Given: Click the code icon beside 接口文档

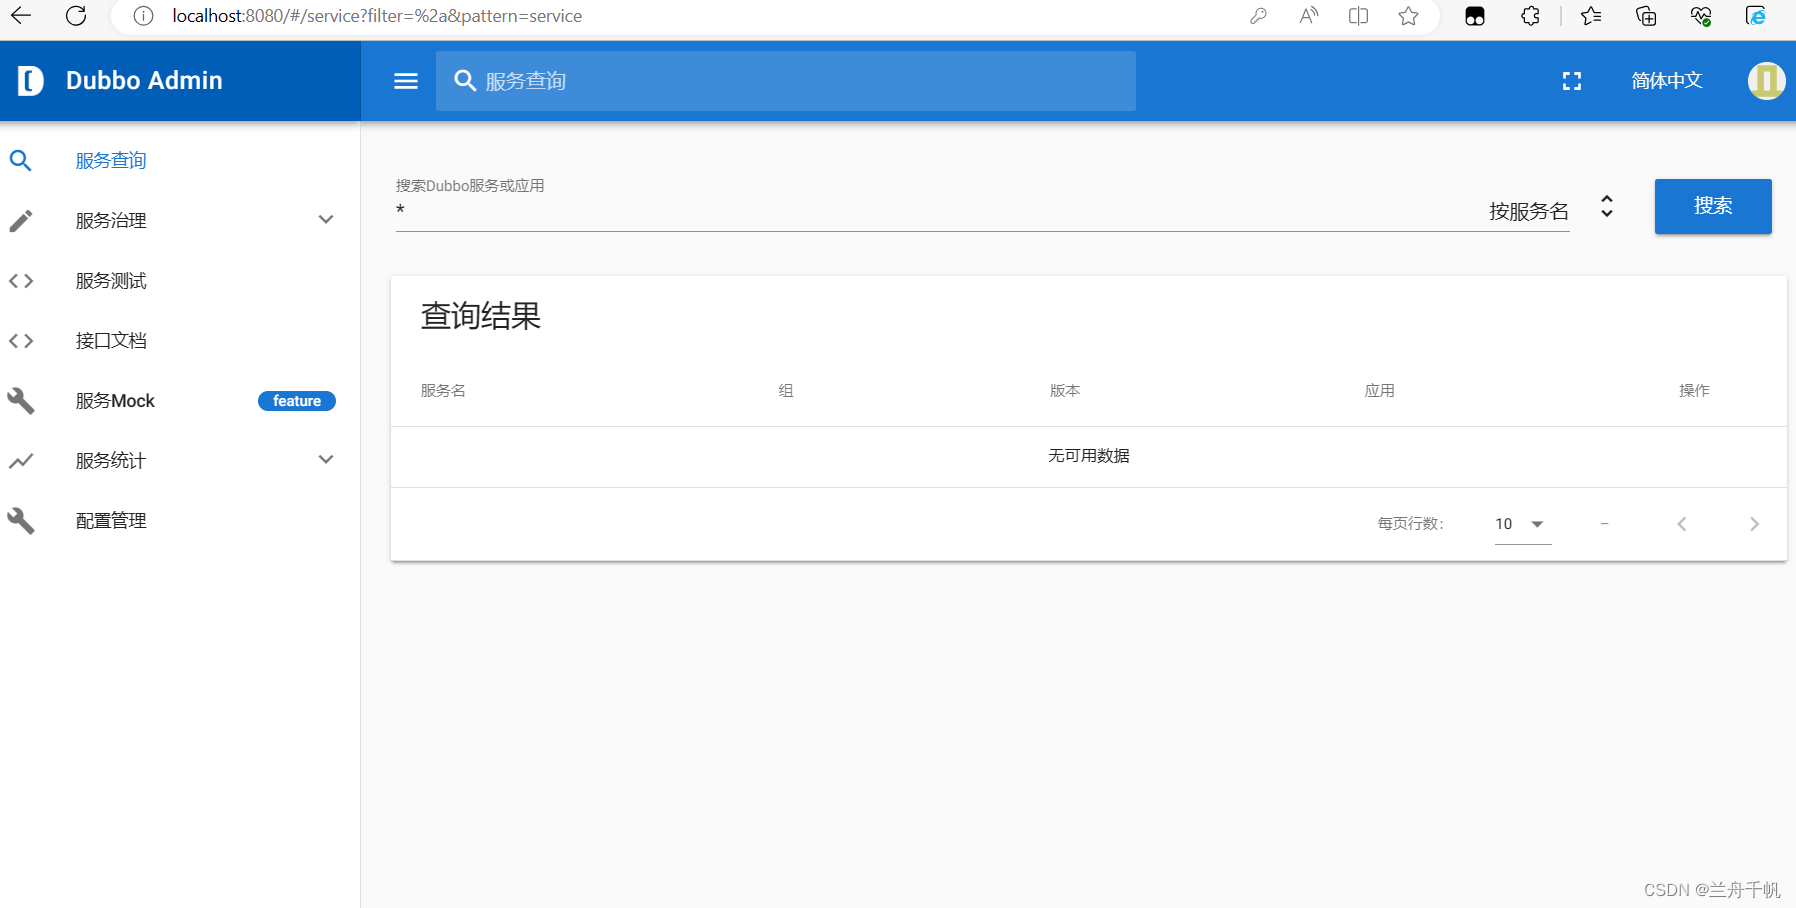Looking at the screenshot, I should (21, 341).
